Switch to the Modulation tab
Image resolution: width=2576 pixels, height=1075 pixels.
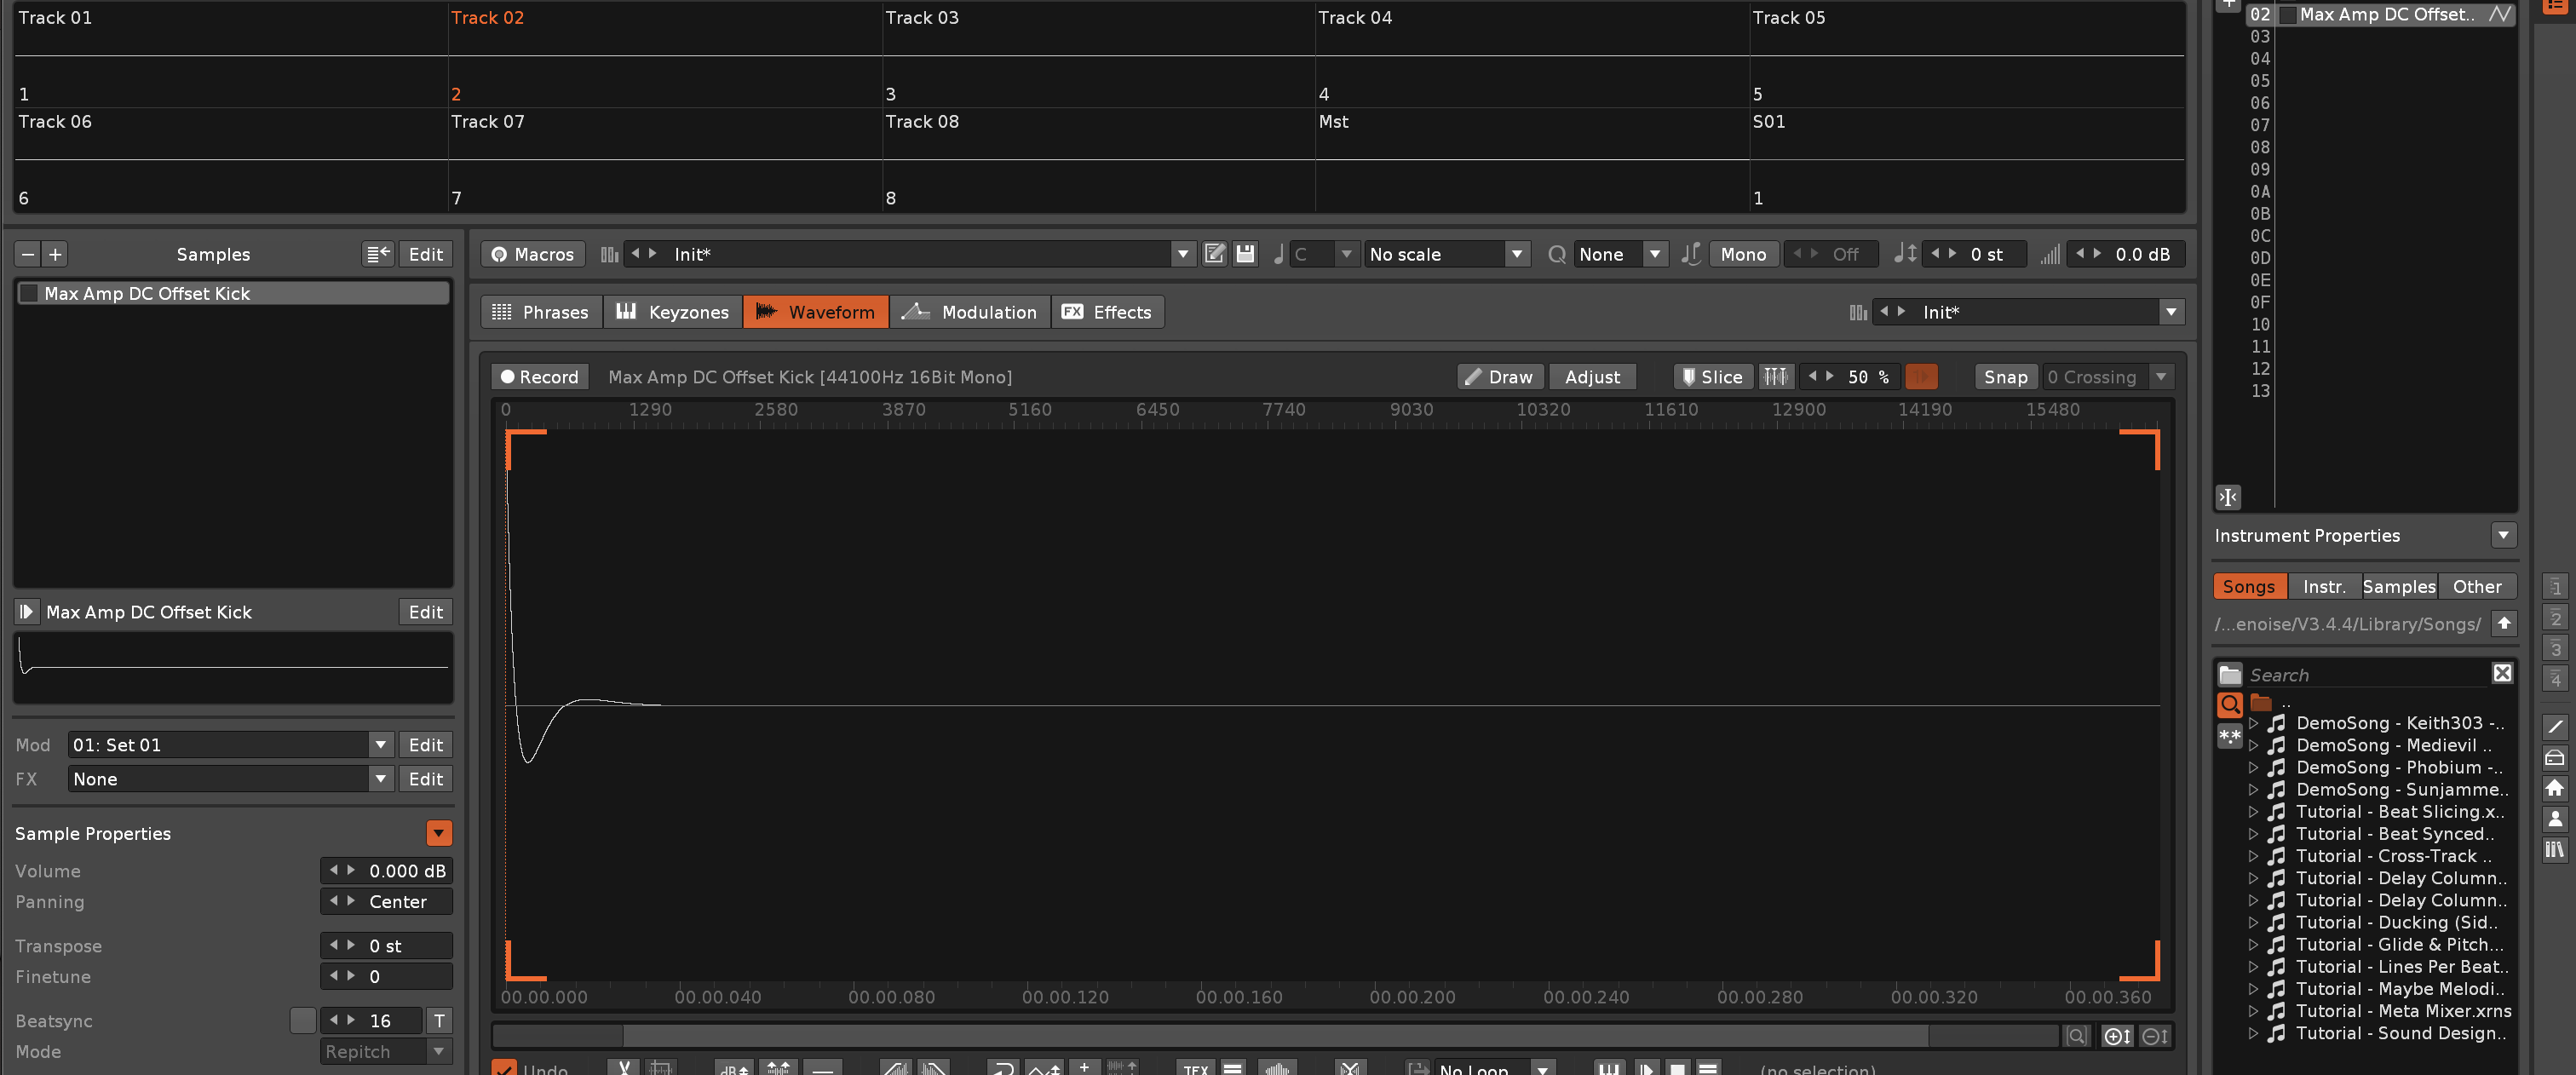(969, 312)
